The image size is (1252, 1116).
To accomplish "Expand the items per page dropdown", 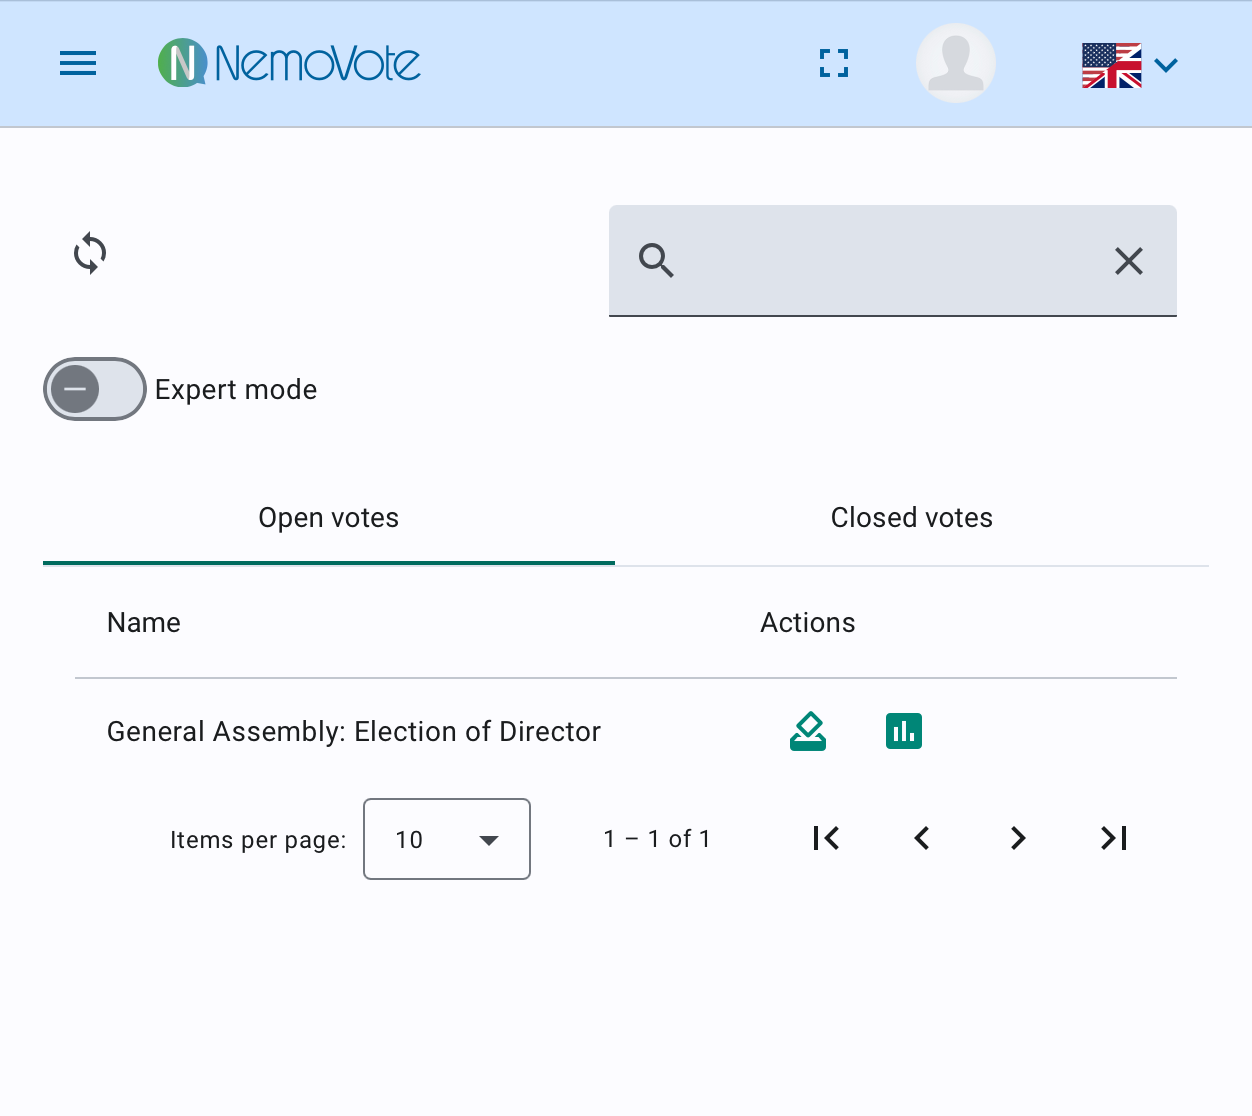I will [x=447, y=839].
